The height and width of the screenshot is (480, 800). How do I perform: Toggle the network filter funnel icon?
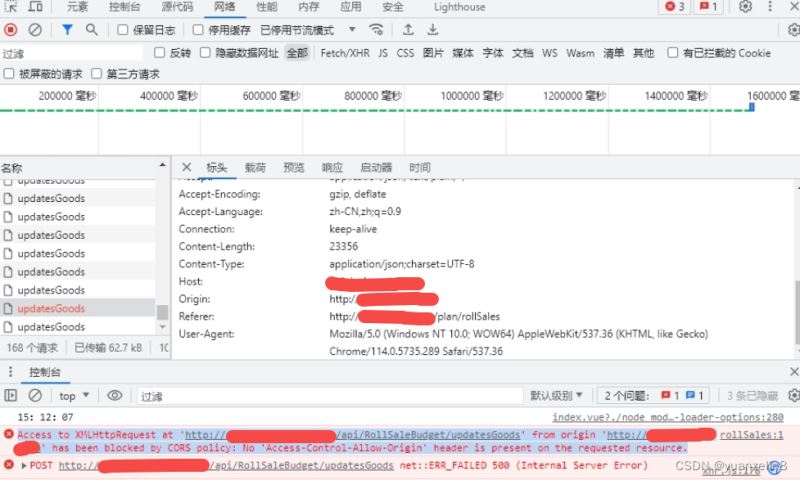(67, 30)
